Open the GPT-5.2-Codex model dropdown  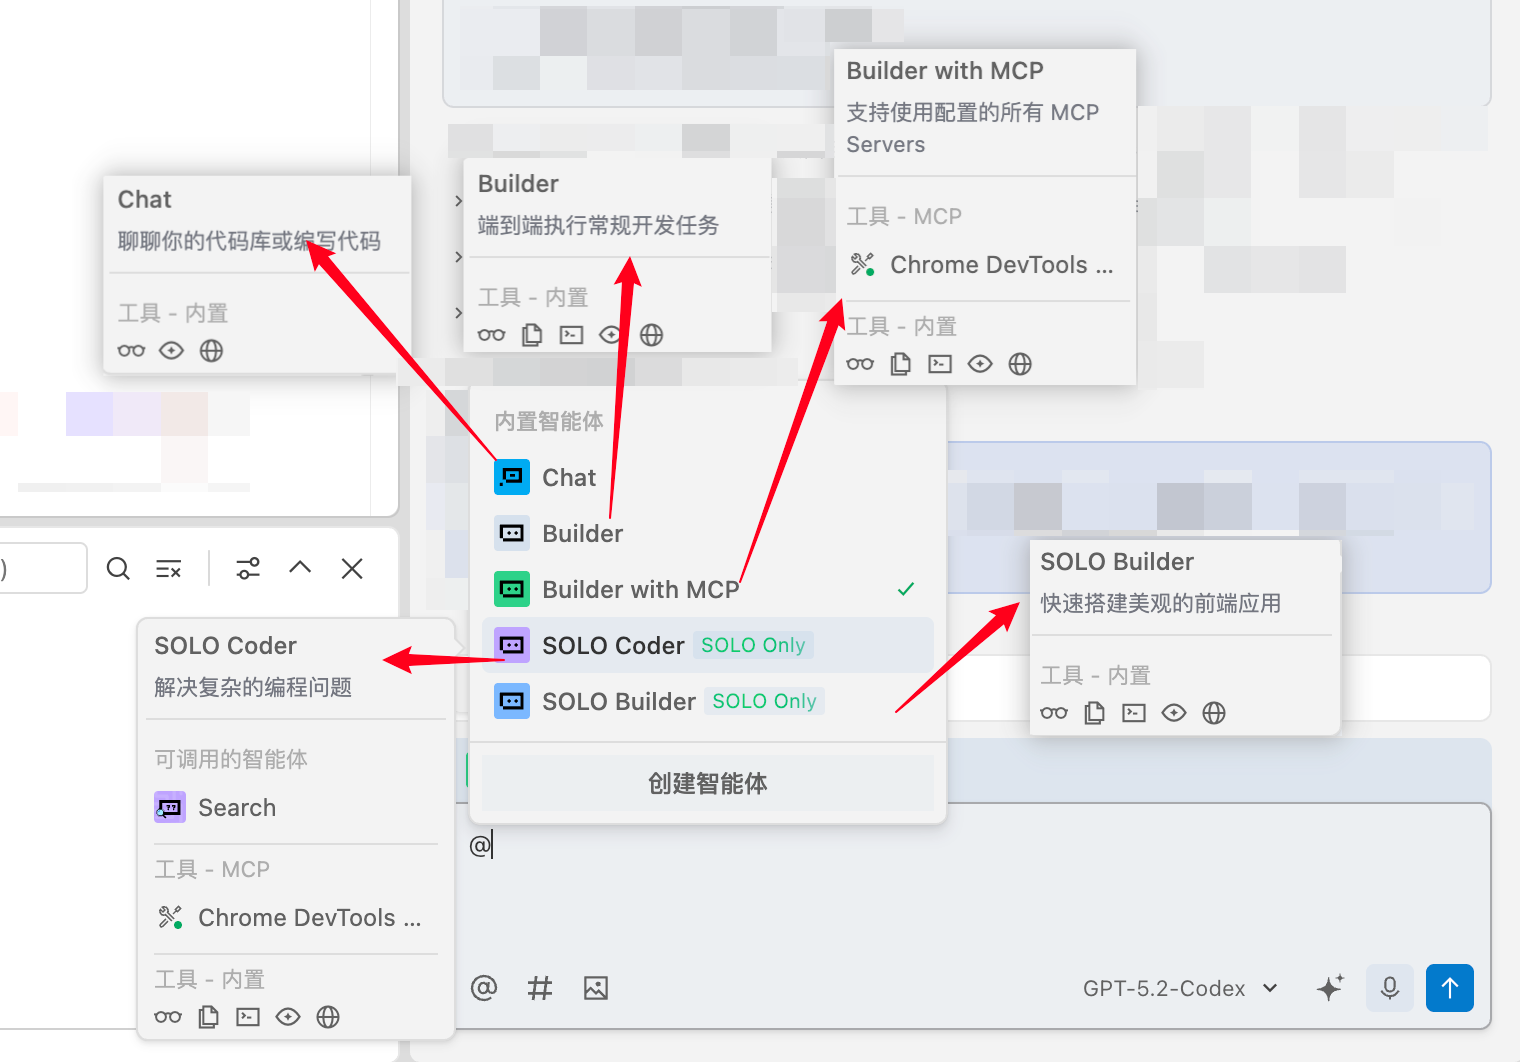pyautogui.click(x=1180, y=988)
